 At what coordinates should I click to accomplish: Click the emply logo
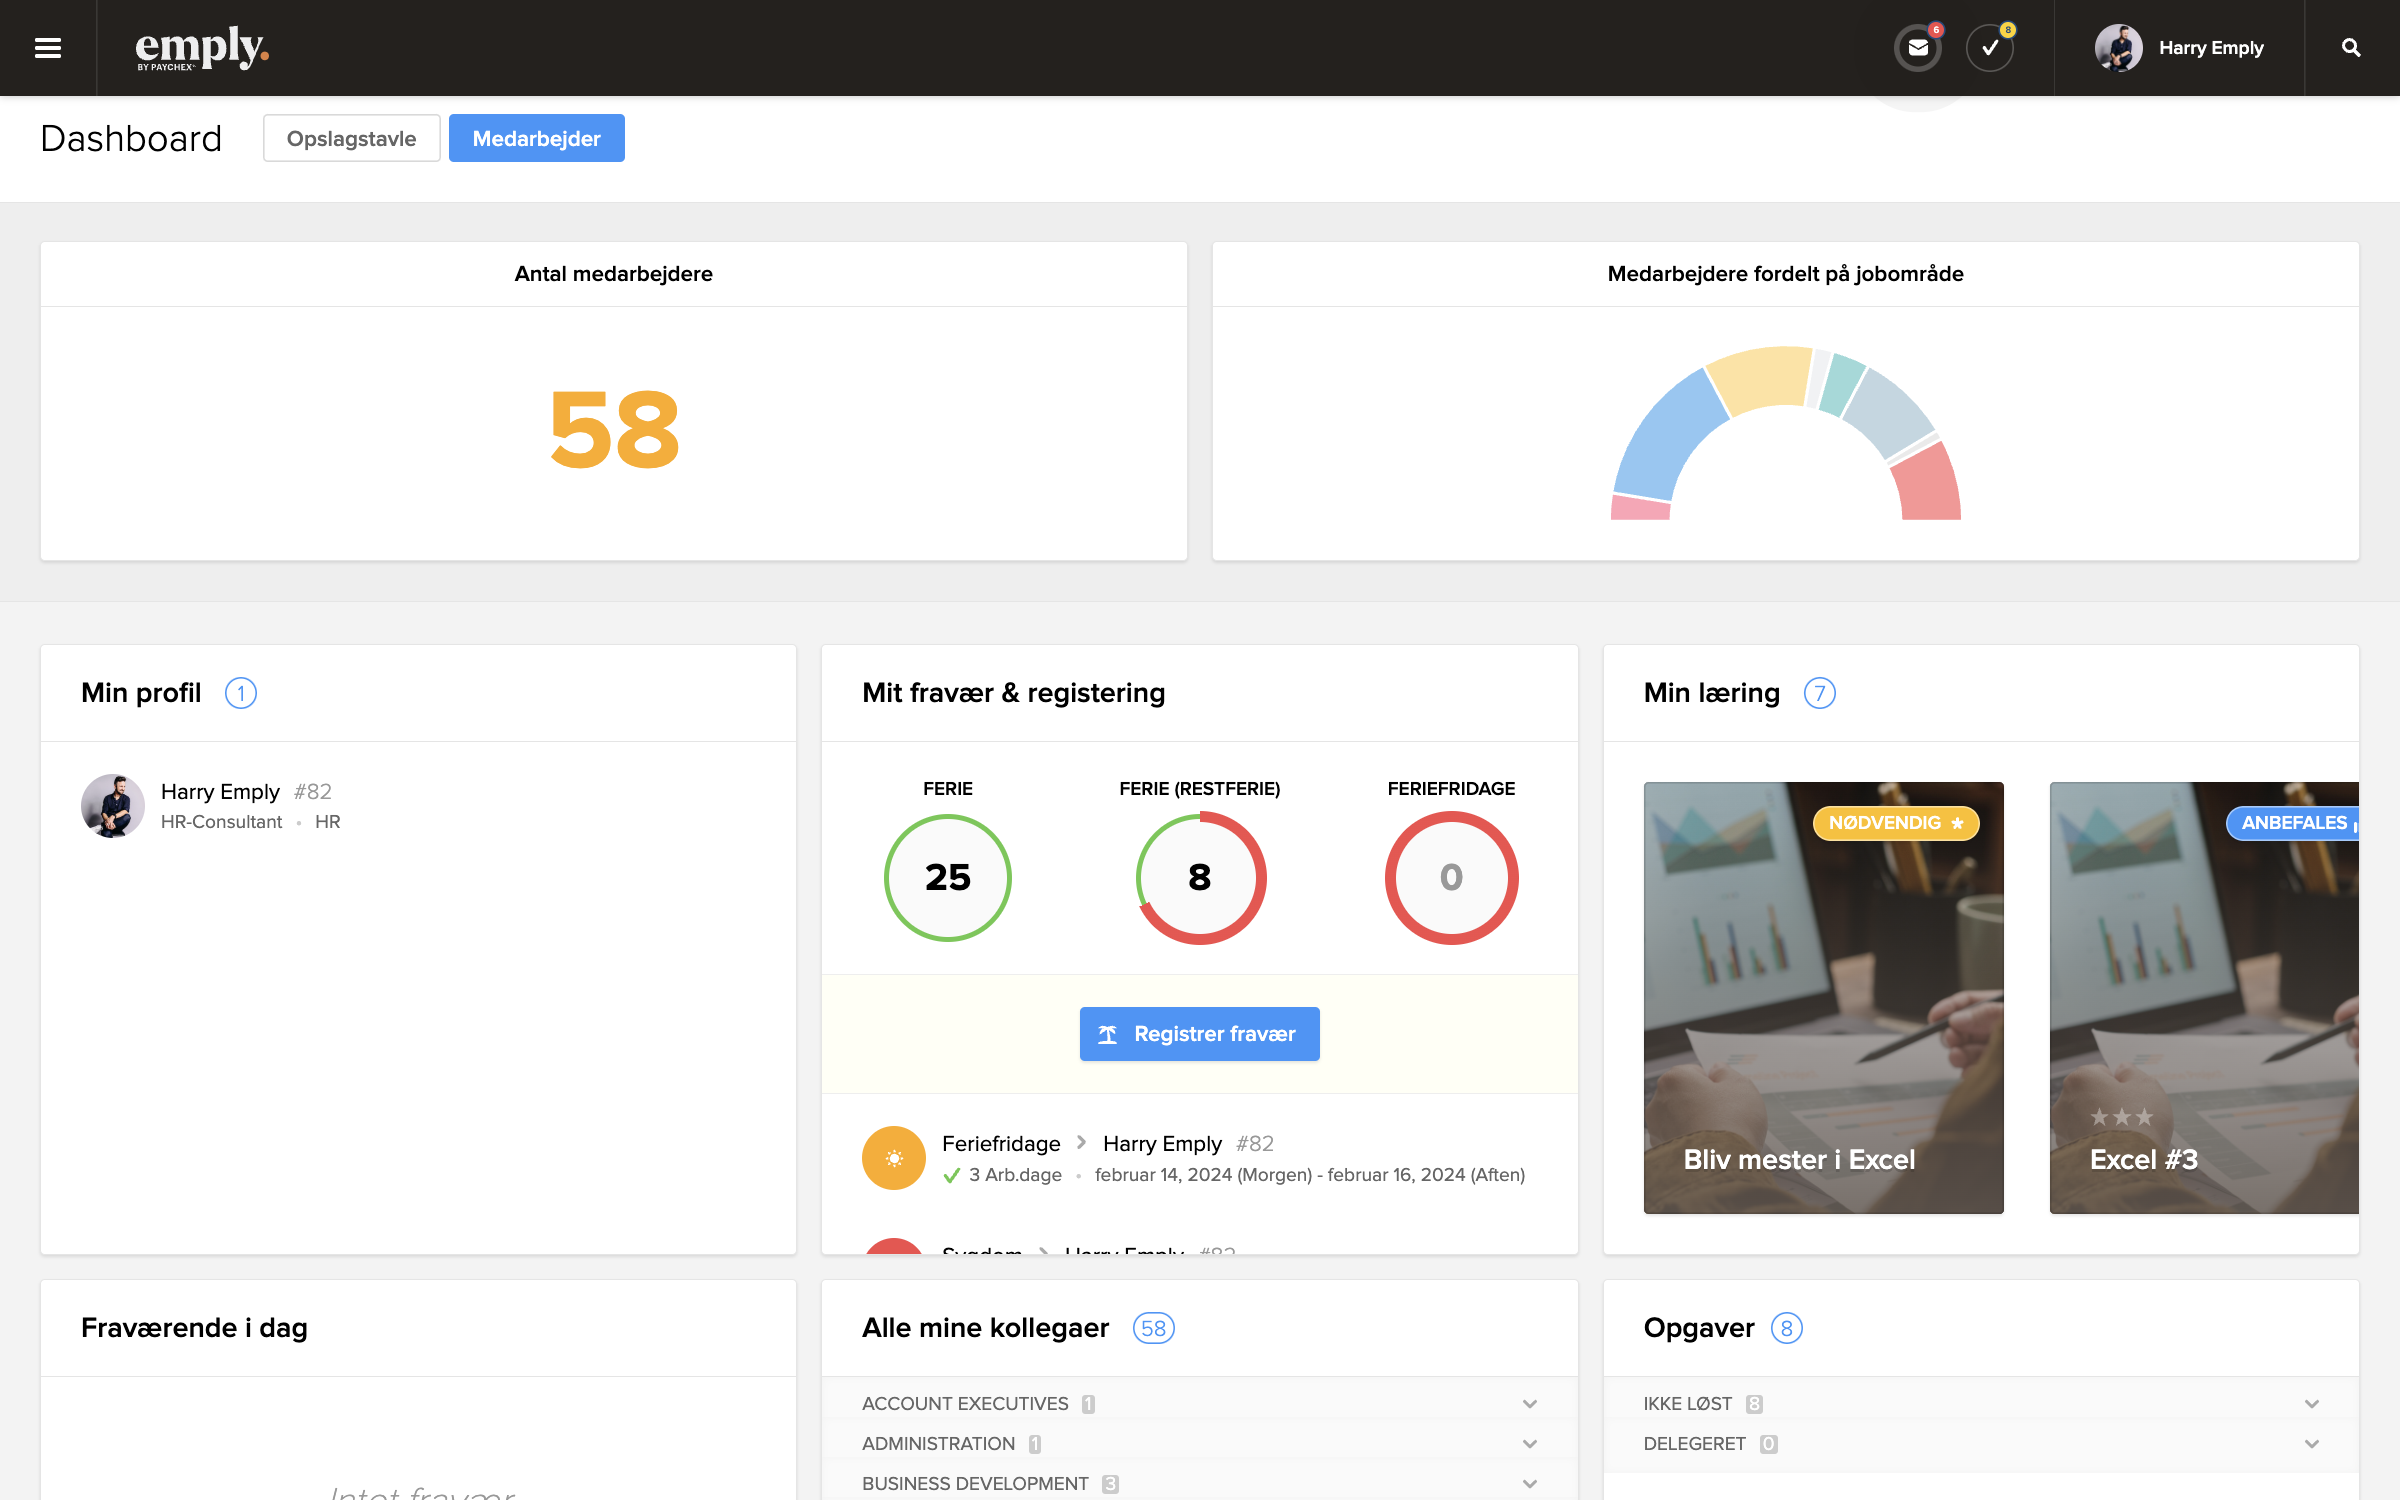pyautogui.click(x=201, y=48)
